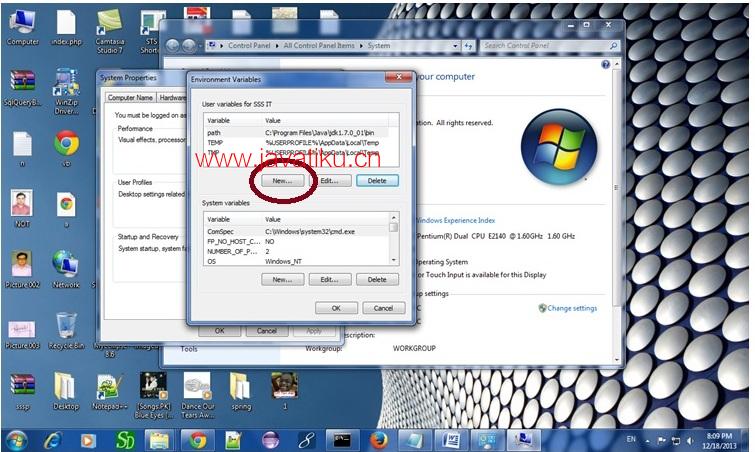Open Windows Experience Index link
The image size is (755, 452).
click(455, 220)
